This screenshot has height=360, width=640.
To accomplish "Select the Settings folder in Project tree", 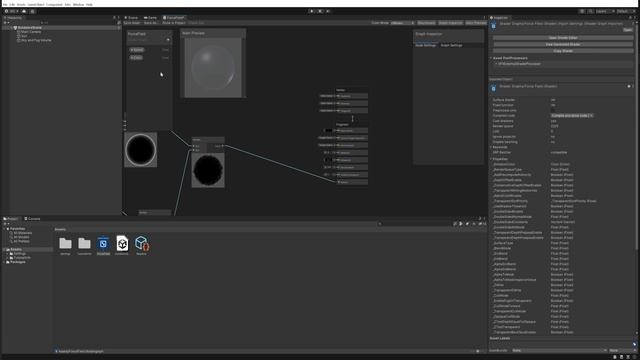I will click(x=17, y=253).
